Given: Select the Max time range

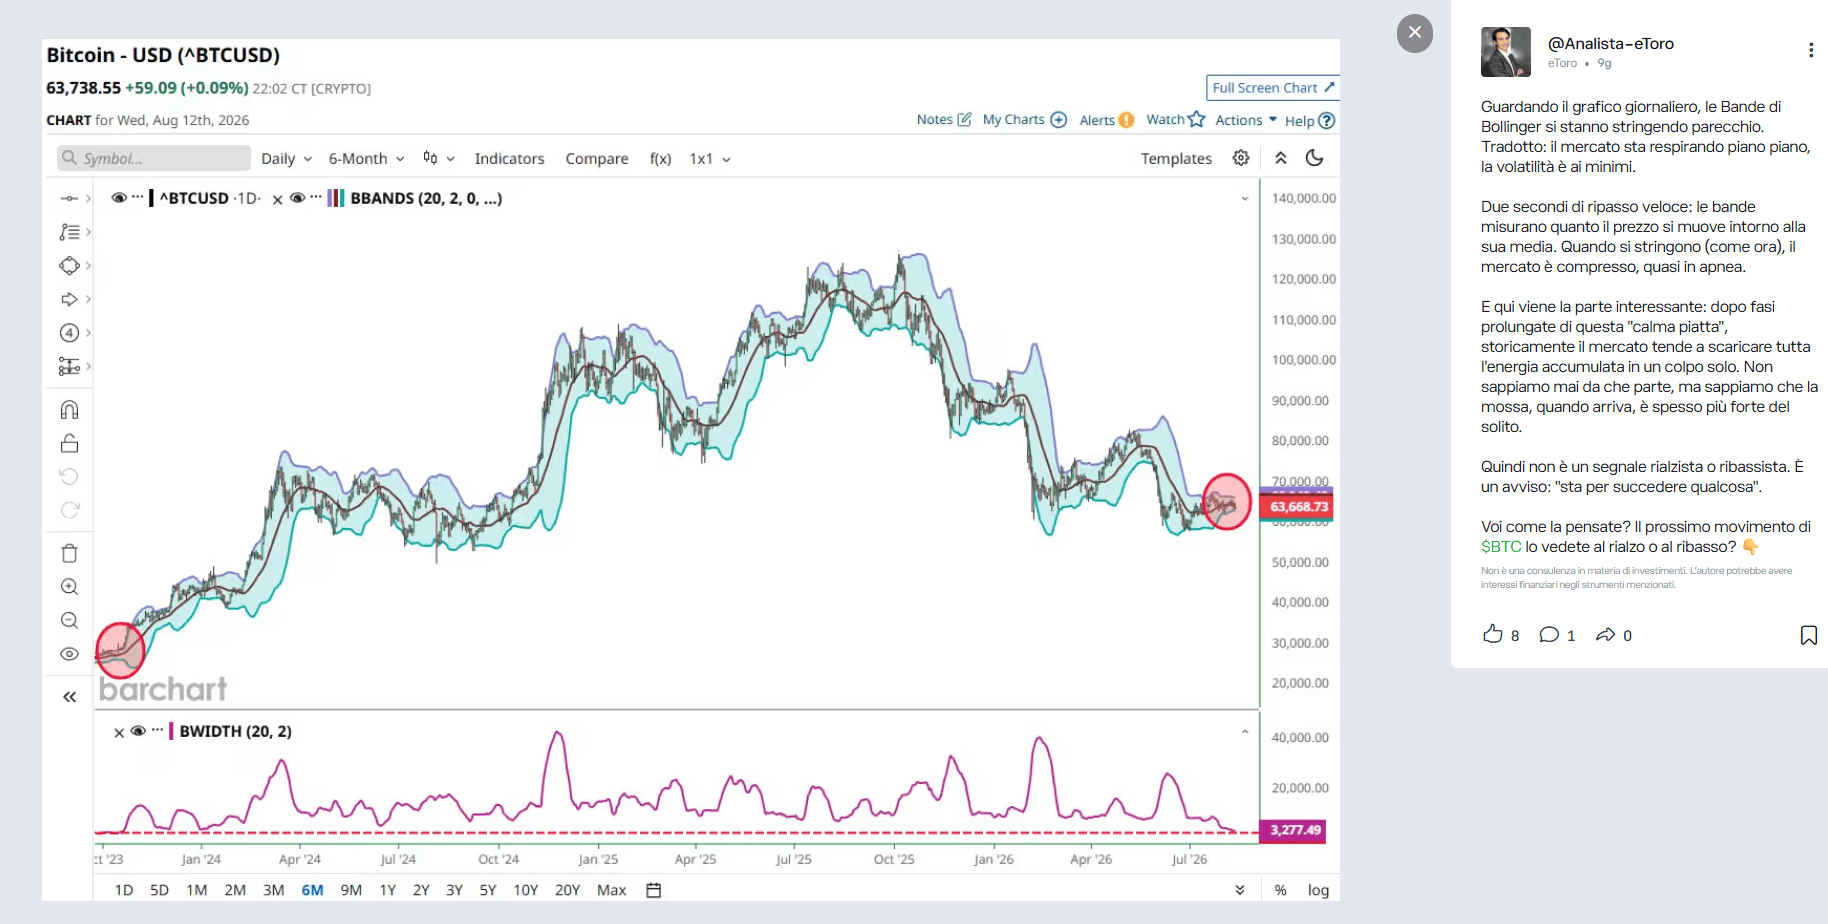Looking at the screenshot, I should (x=612, y=890).
